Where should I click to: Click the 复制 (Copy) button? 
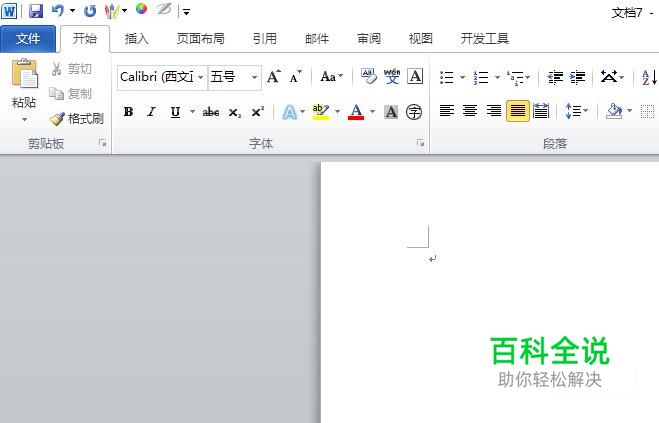click(71, 93)
